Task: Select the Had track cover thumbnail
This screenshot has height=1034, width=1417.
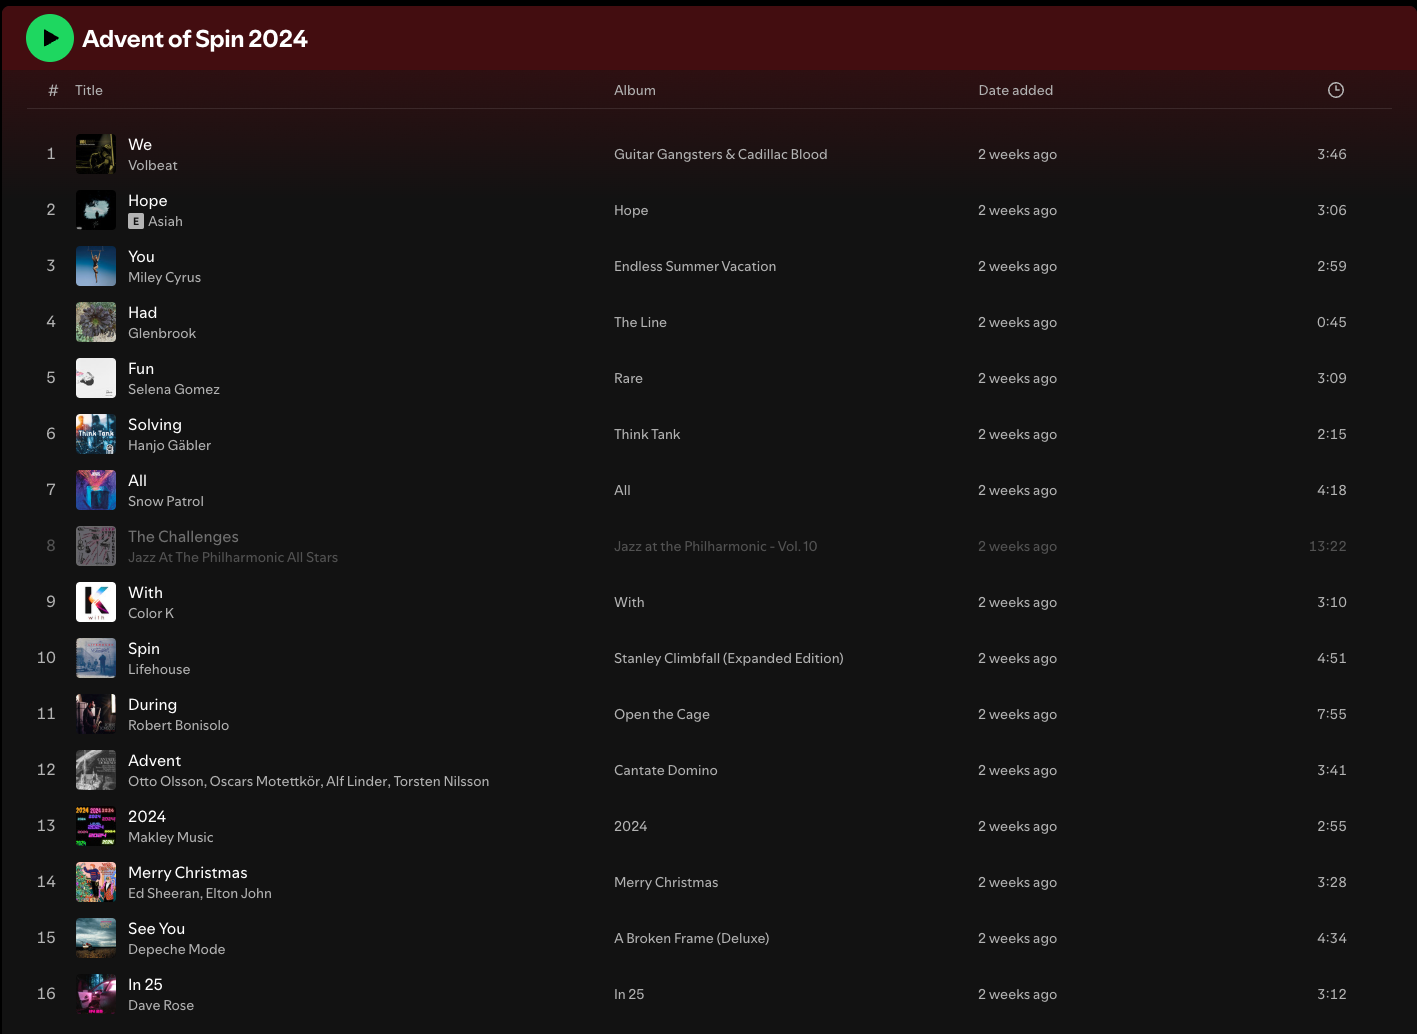Action: [x=96, y=322]
